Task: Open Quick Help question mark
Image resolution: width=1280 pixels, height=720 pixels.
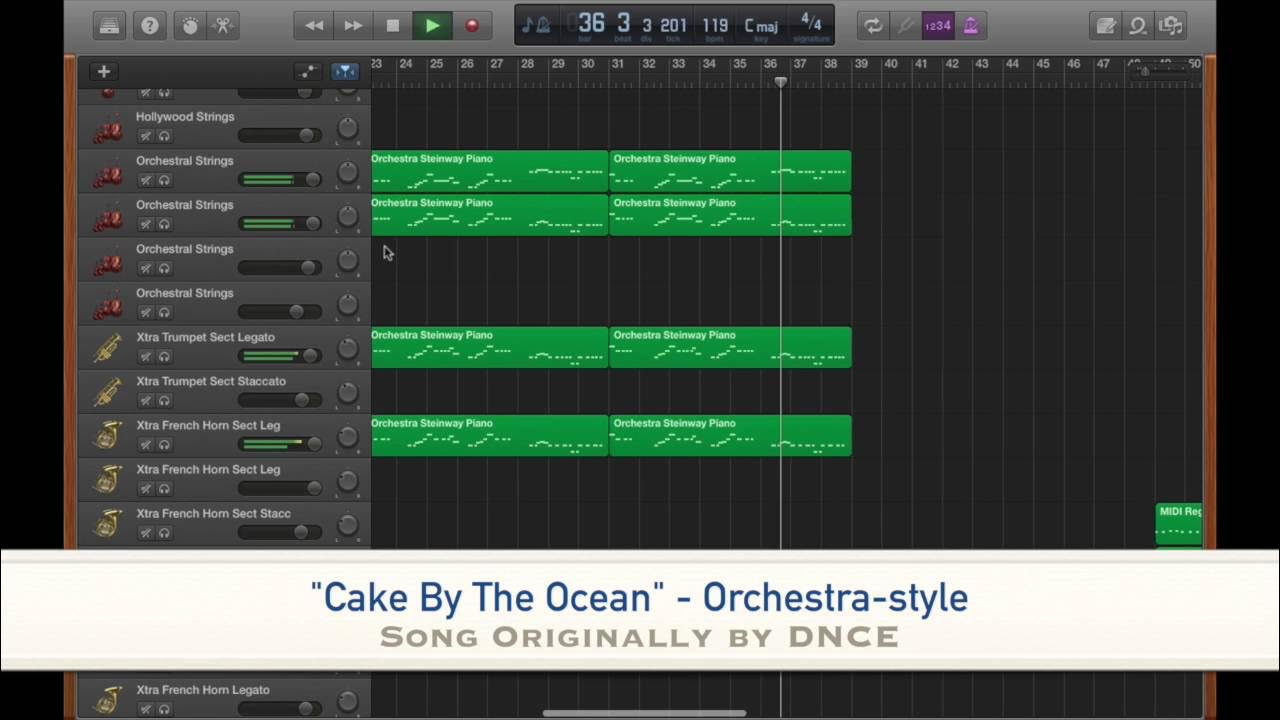Action: click(x=149, y=26)
